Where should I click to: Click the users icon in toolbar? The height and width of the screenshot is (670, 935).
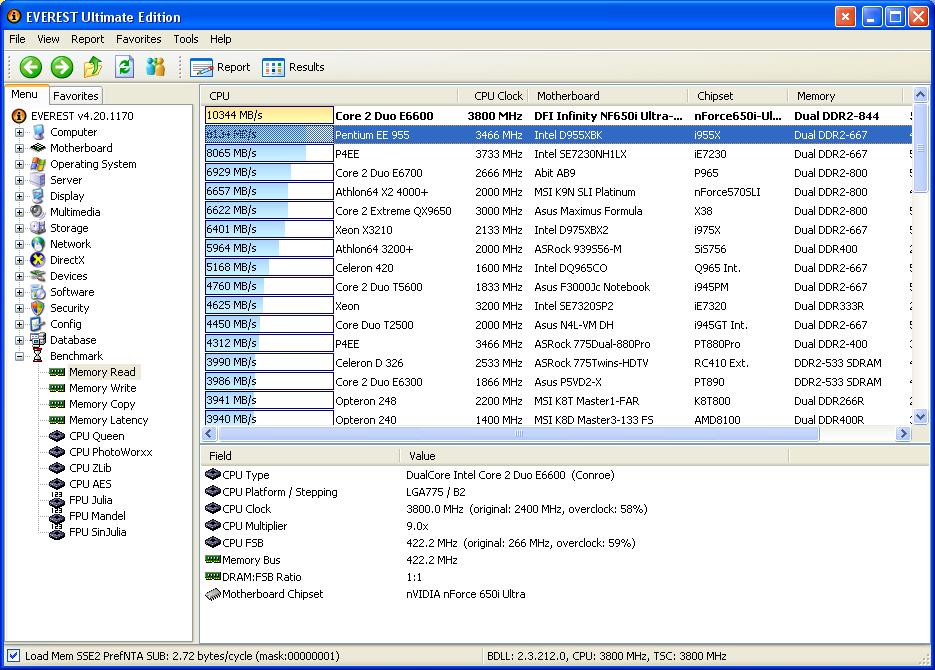(155, 67)
